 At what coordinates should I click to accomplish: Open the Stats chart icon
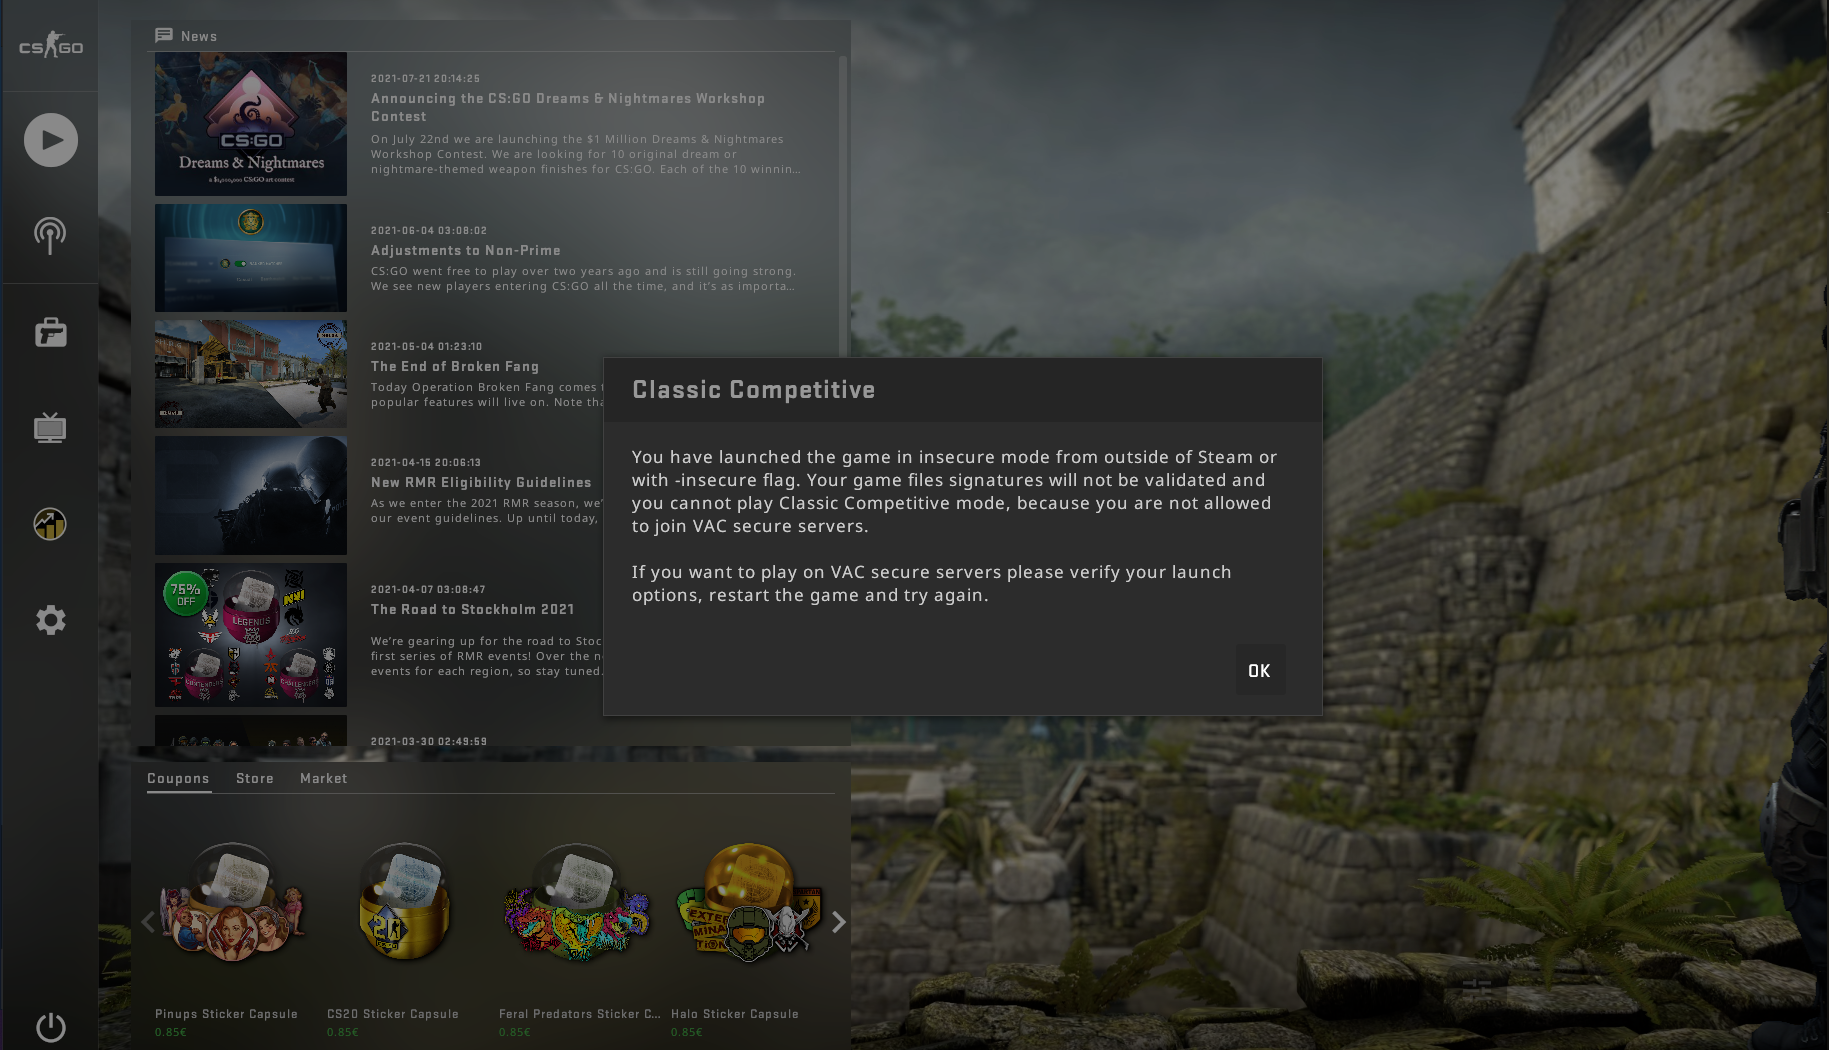coord(50,524)
